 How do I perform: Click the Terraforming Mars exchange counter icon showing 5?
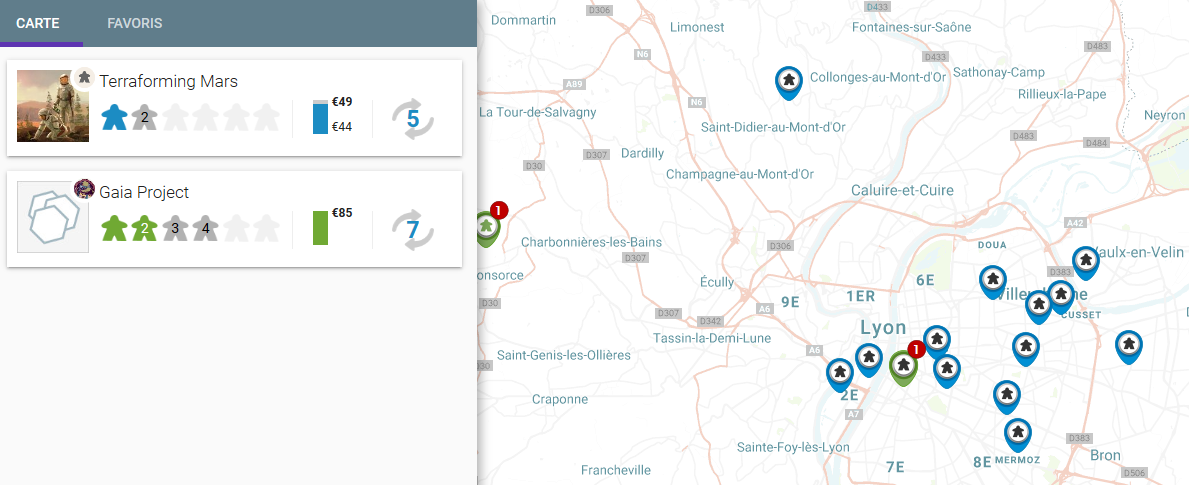click(x=412, y=119)
